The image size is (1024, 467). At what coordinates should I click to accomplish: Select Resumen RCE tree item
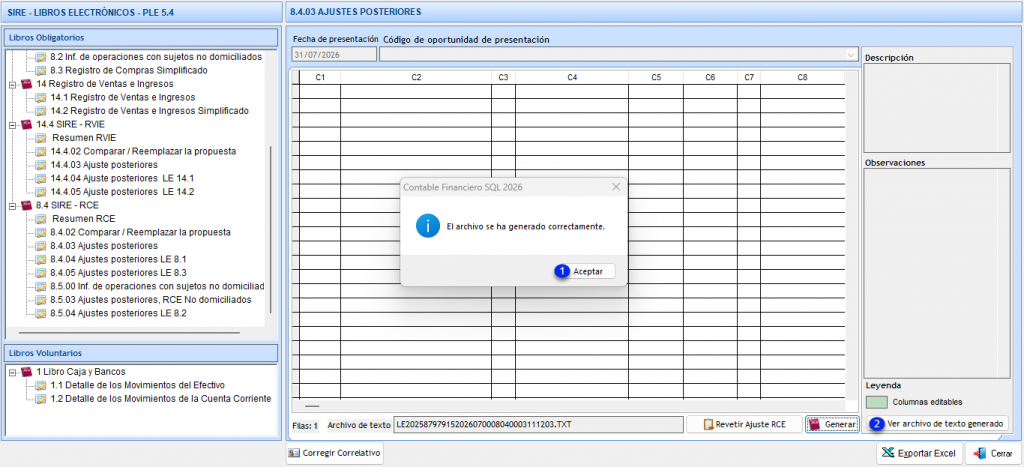pyautogui.click(x=83, y=219)
